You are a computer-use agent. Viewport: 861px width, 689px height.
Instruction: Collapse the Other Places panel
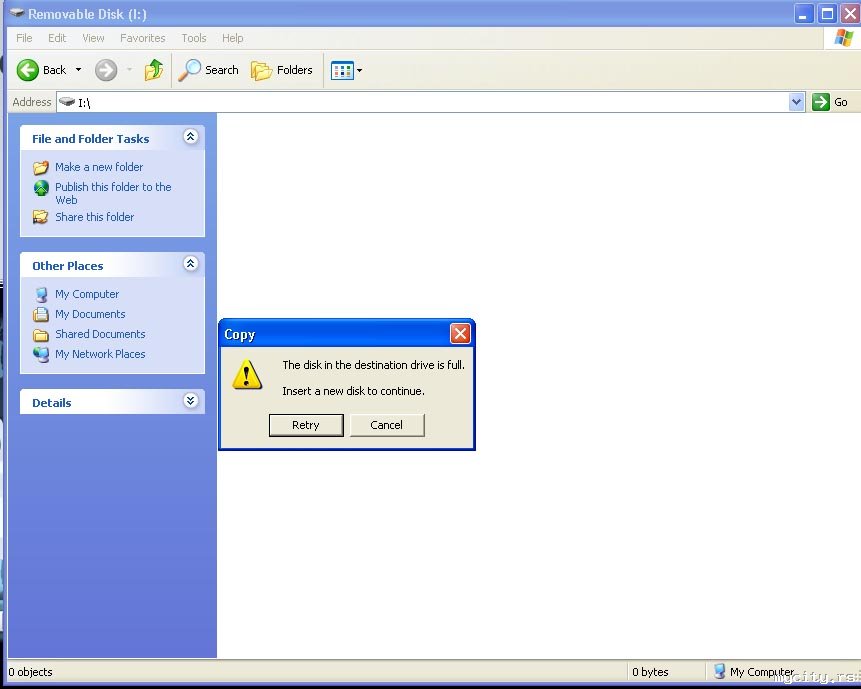click(x=191, y=264)
